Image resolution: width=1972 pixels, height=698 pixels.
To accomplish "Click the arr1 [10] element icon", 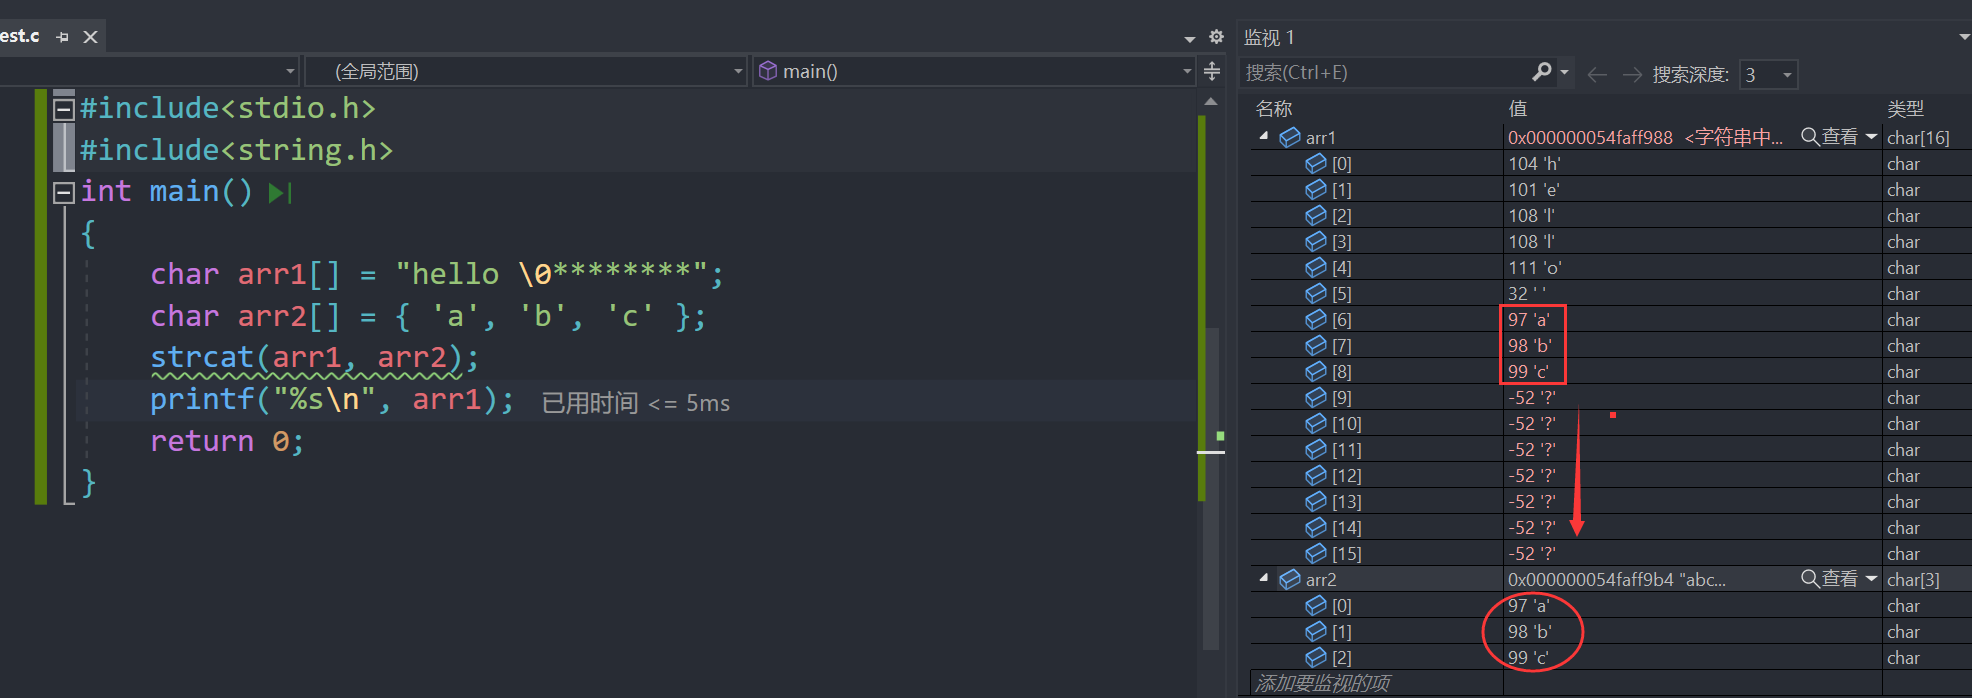I will [x=1316, y=423].
